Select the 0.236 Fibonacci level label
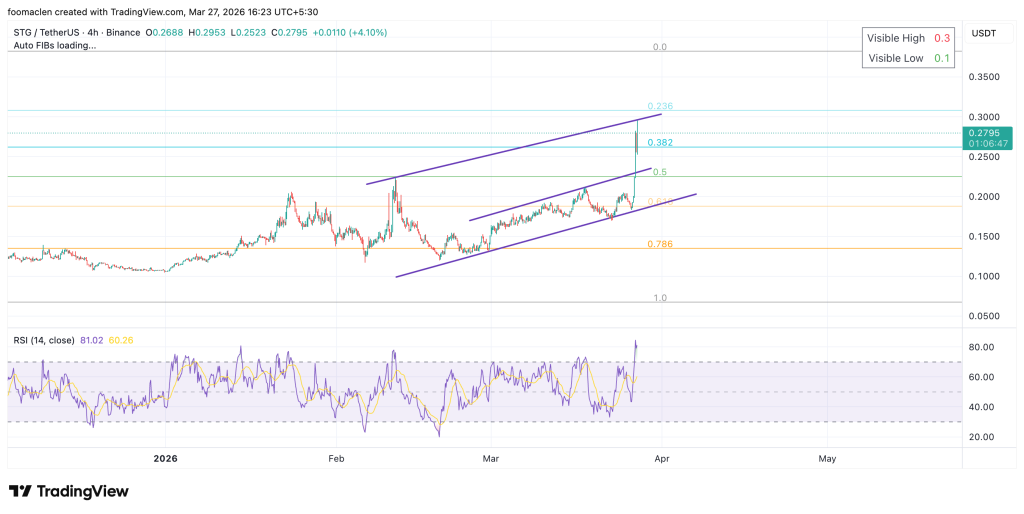 pyautogui.click(x=659, y=106)
